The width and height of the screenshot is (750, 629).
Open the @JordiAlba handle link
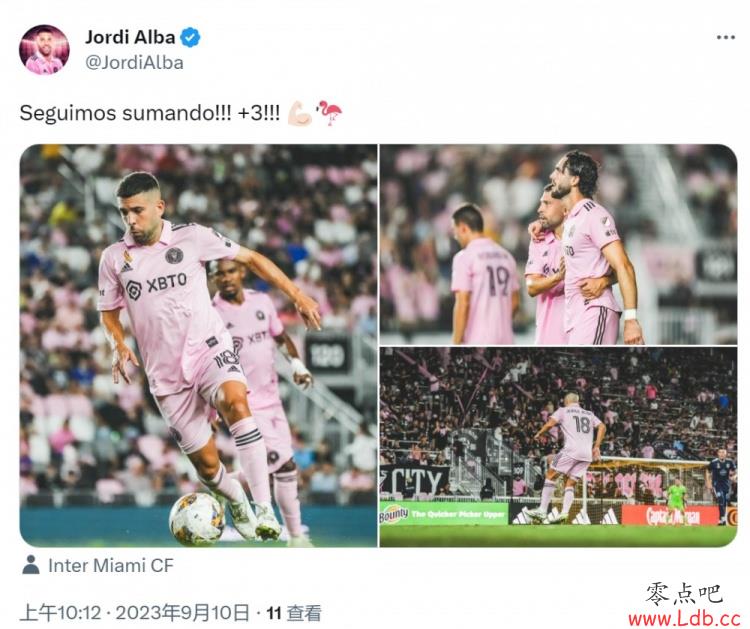[x=134, y=63]
